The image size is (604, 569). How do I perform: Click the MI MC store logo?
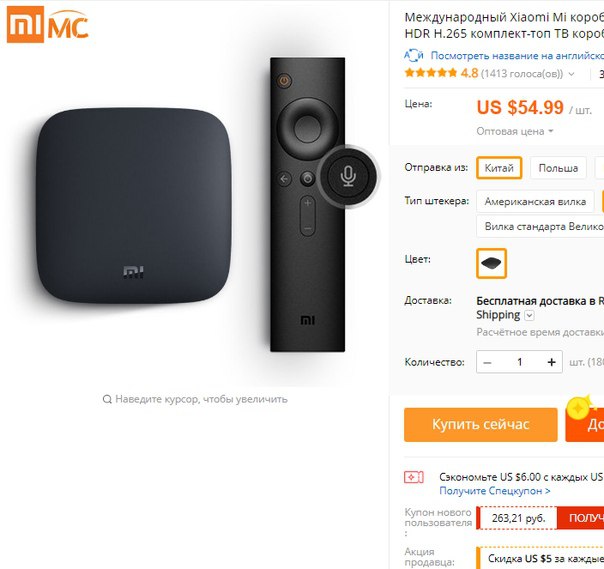pyautogui.click(x=48, y=25)
